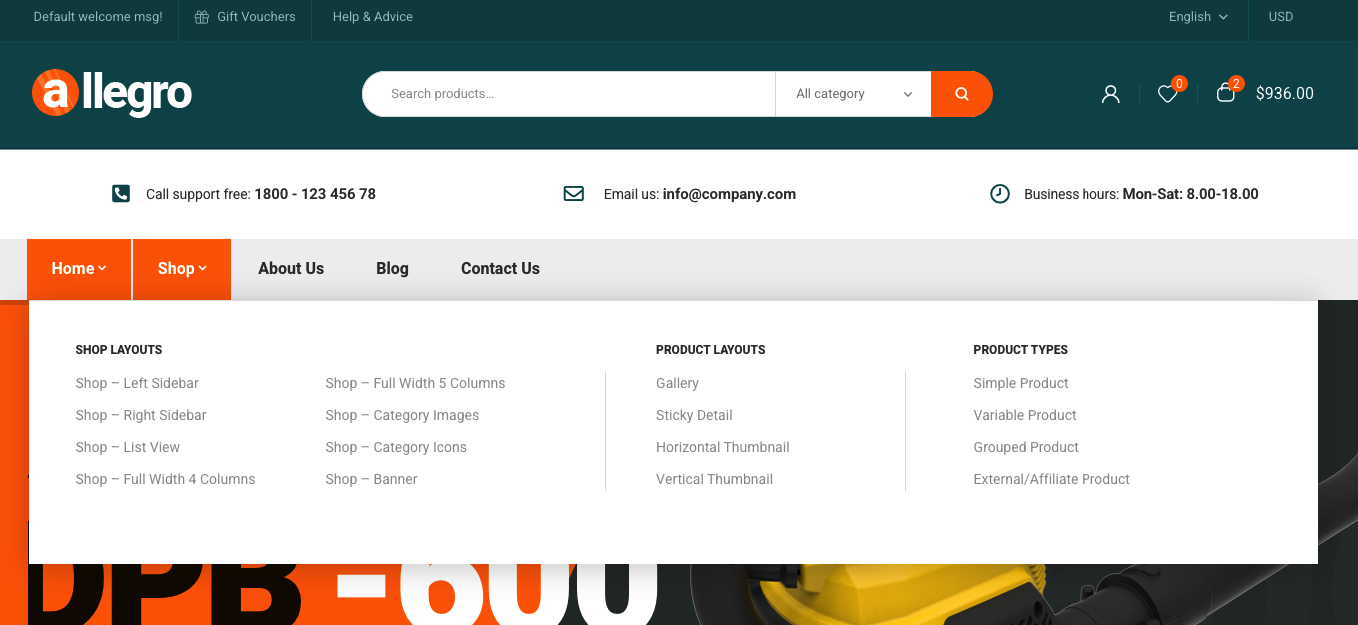Click the Allegro logo

[x=112, y=93]
